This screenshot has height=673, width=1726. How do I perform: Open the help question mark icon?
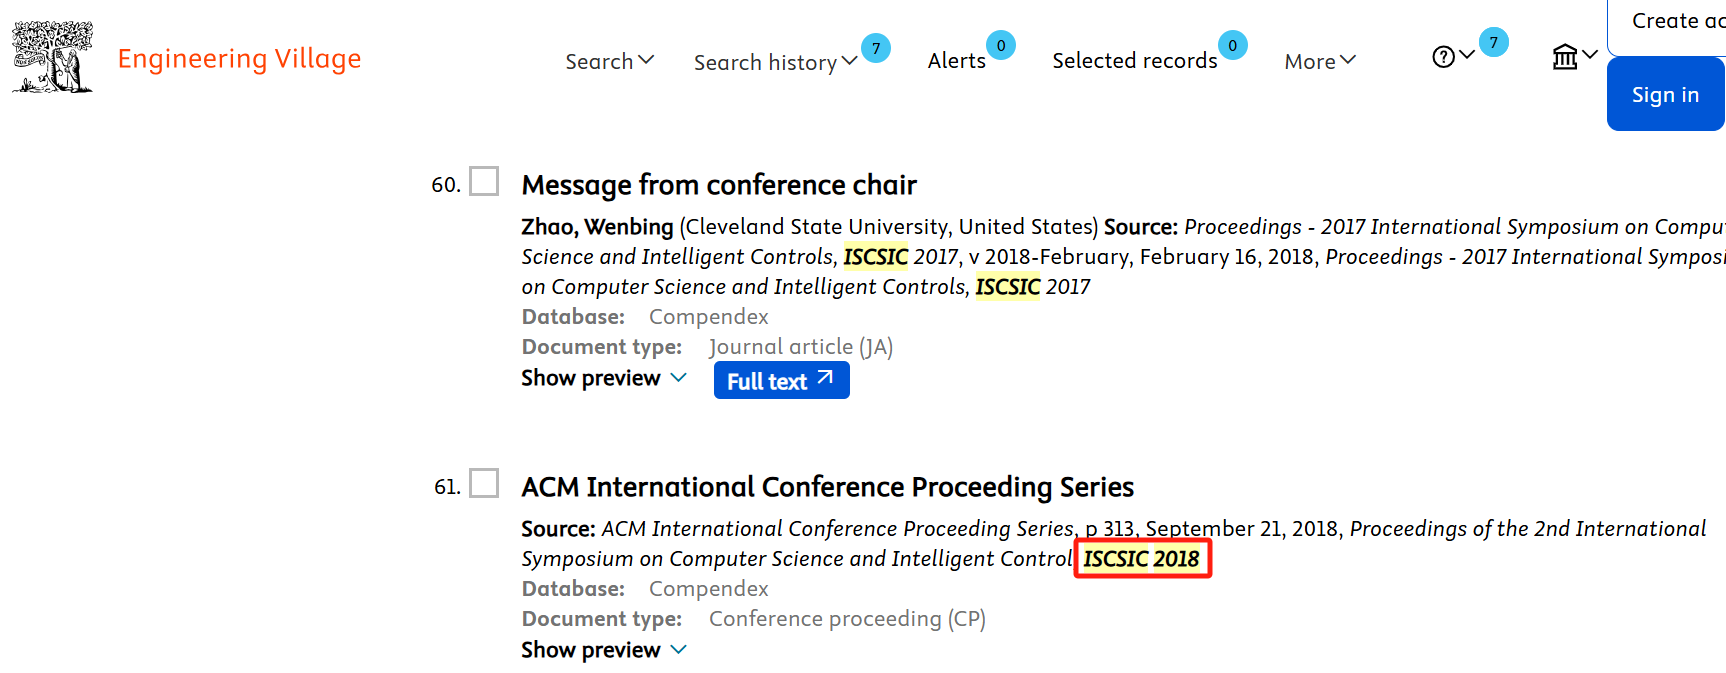[x=1443, y=57]
